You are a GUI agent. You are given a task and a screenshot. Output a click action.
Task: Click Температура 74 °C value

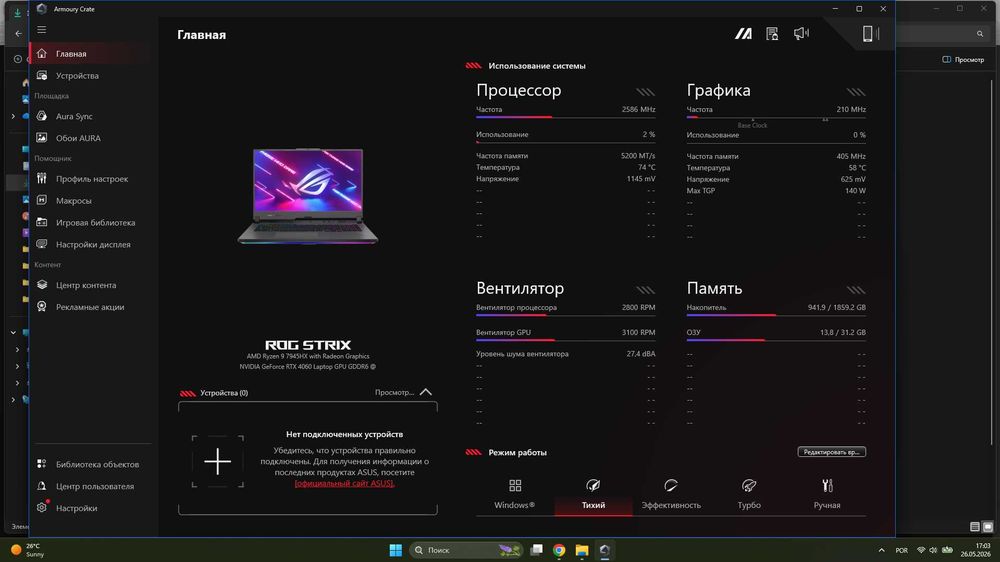tap(646, 167)
